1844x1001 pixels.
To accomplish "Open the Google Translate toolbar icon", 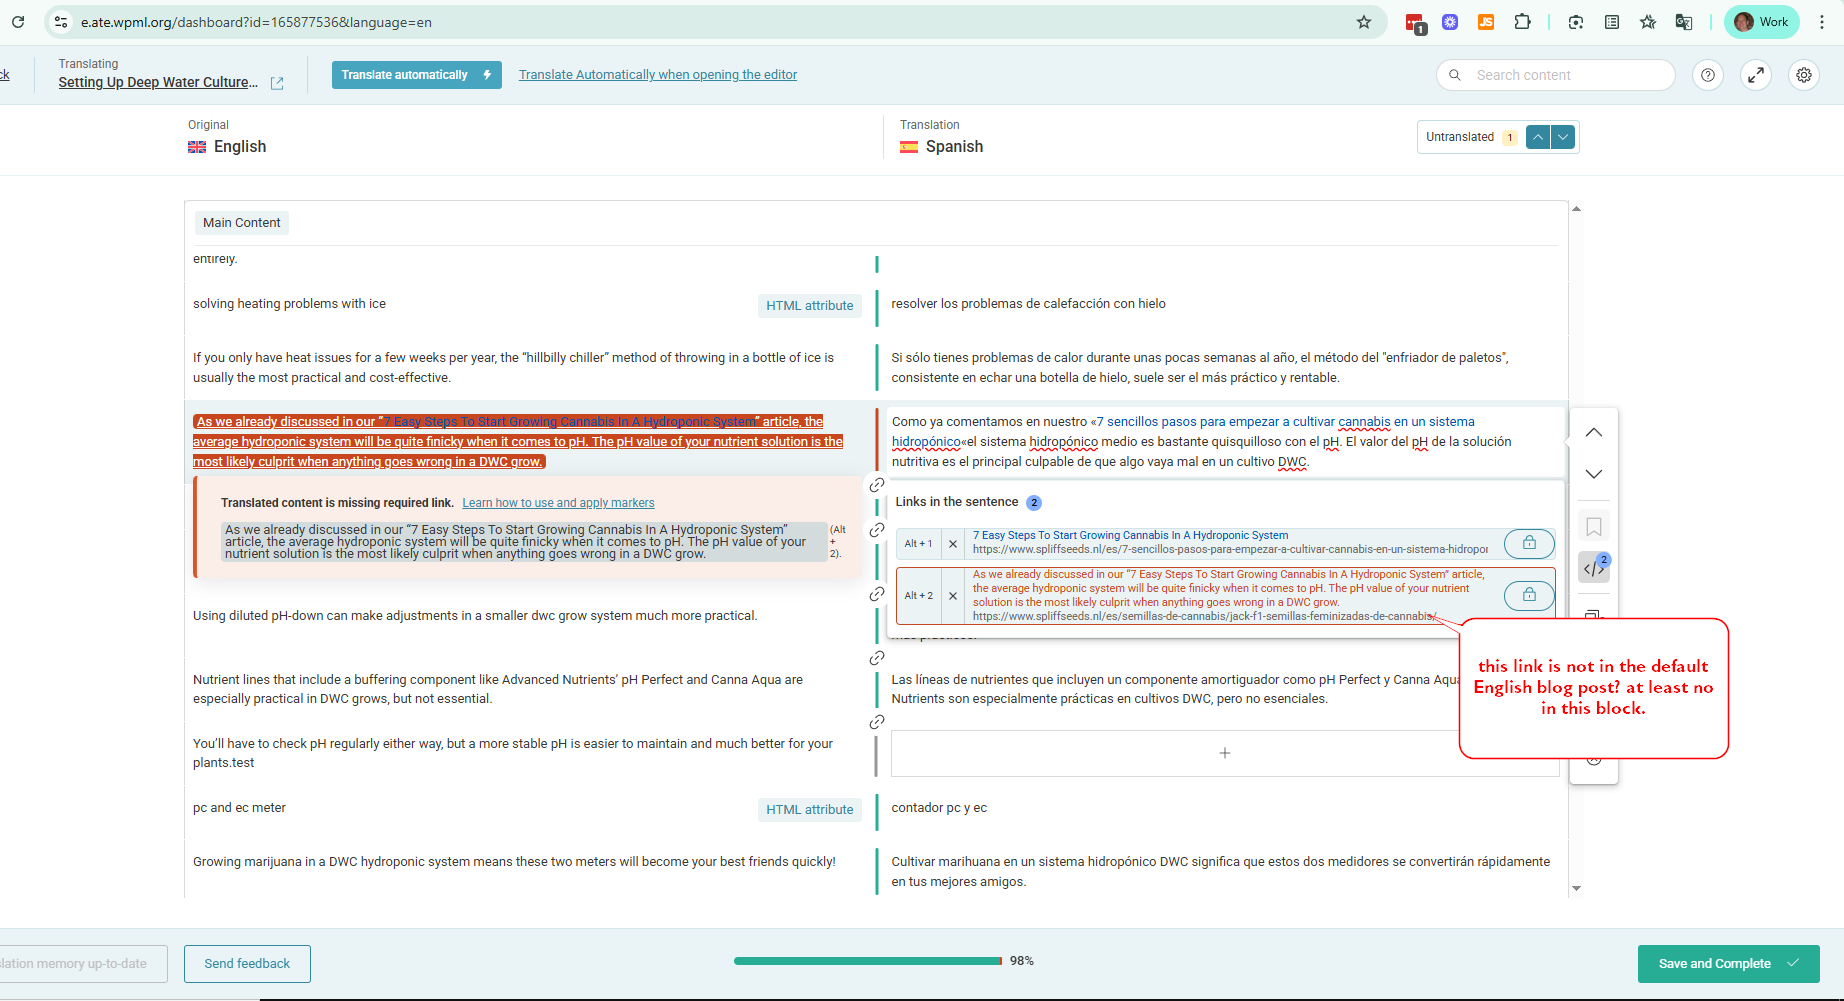I will click(1684, 22).
